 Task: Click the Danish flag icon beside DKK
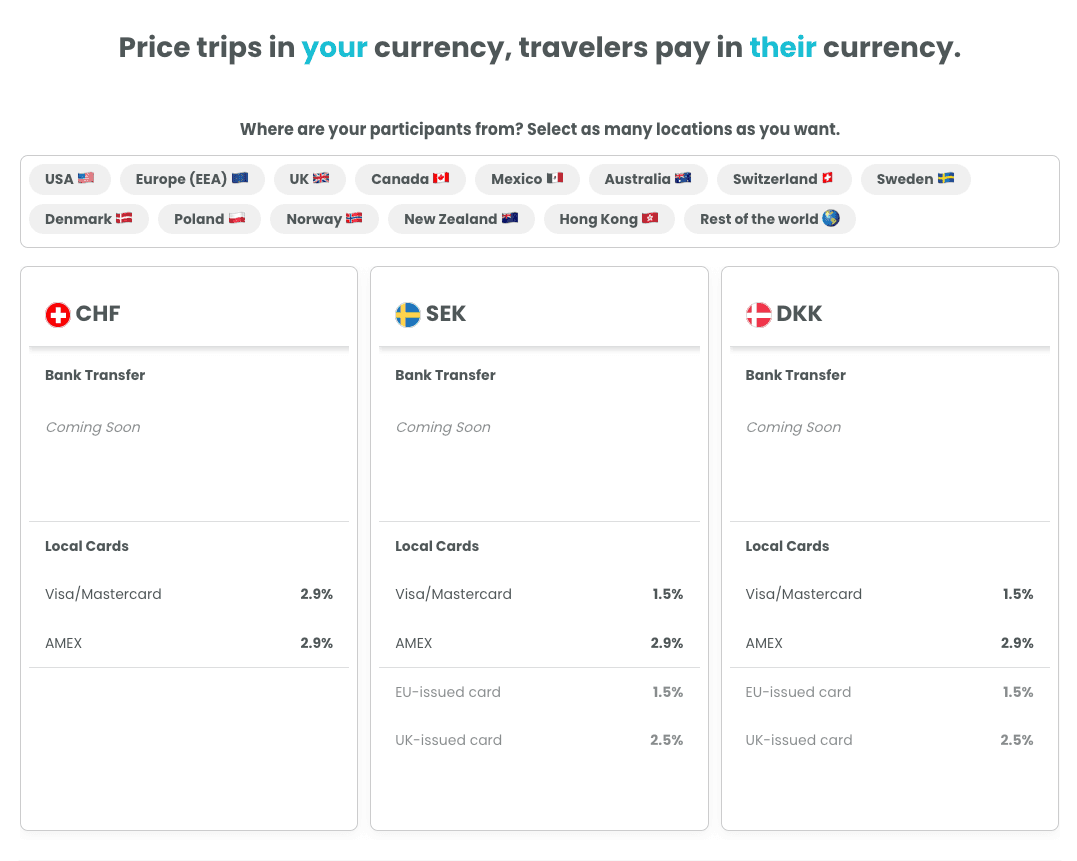click(758, 315)
